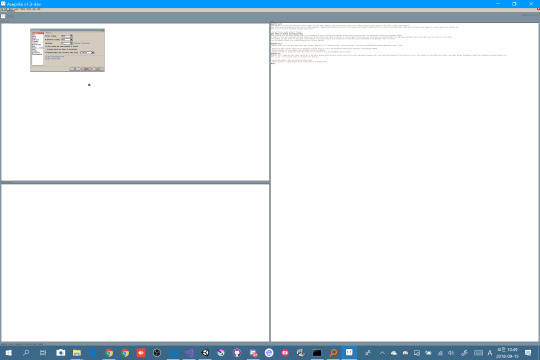Open File Explorer from the taskbar
The height and width of the screenshot is (360, 540).
point(77,353)
